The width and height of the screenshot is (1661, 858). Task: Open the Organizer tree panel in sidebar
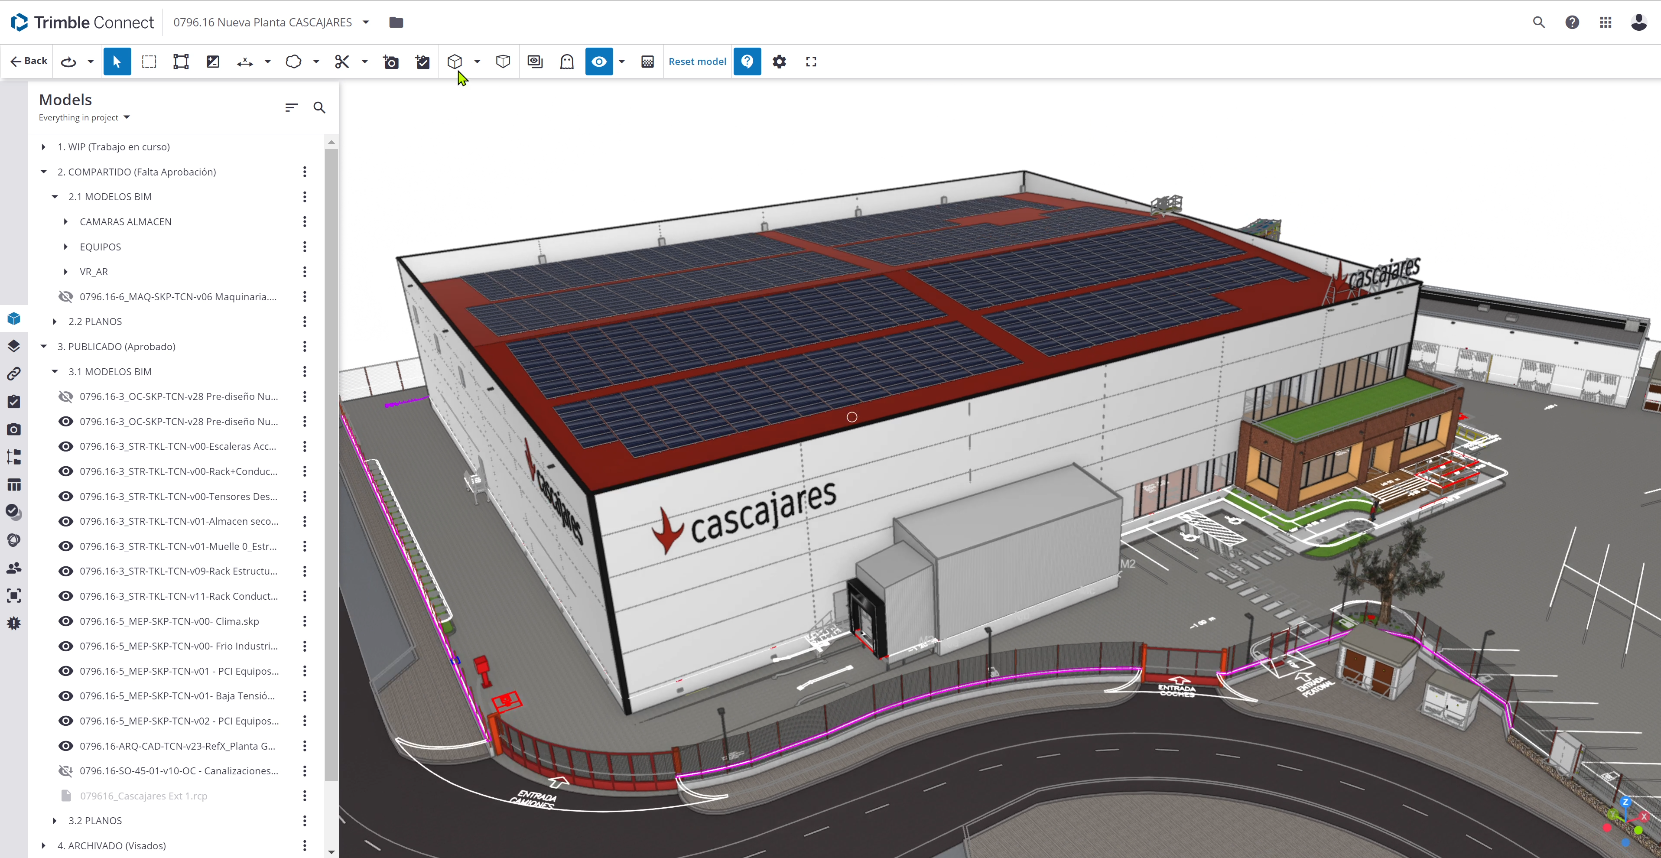pyautogui.click(x=14, y=457)
